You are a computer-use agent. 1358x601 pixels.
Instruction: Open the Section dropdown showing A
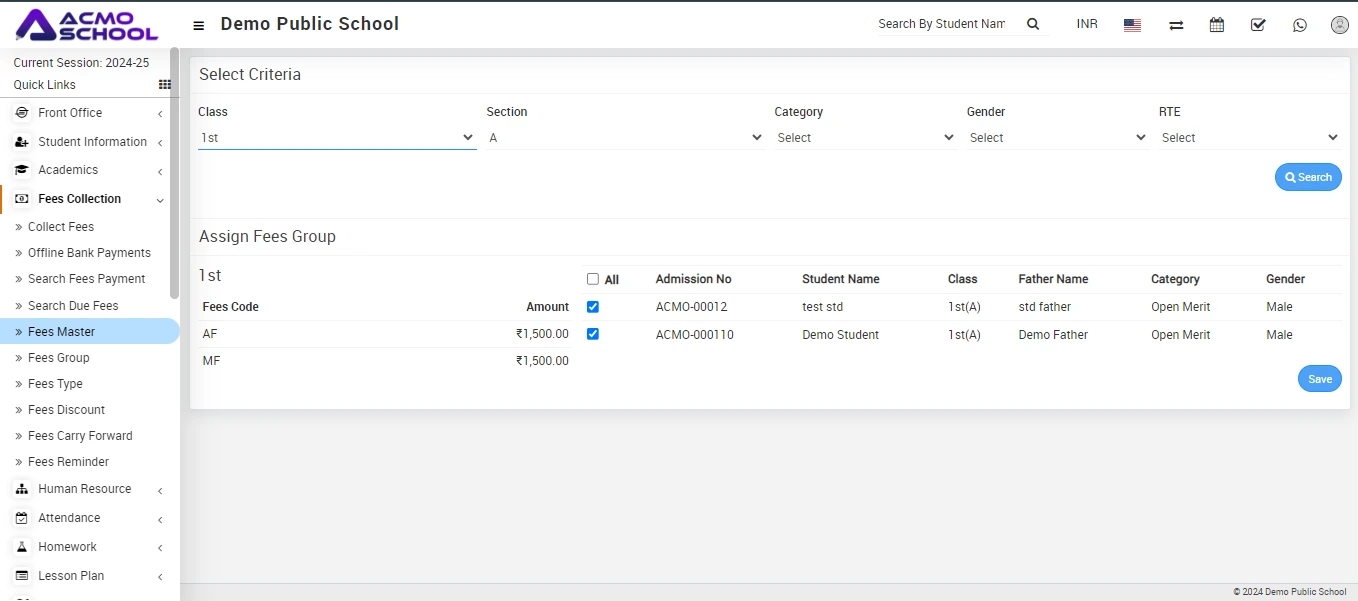click(x=625, y=138)
